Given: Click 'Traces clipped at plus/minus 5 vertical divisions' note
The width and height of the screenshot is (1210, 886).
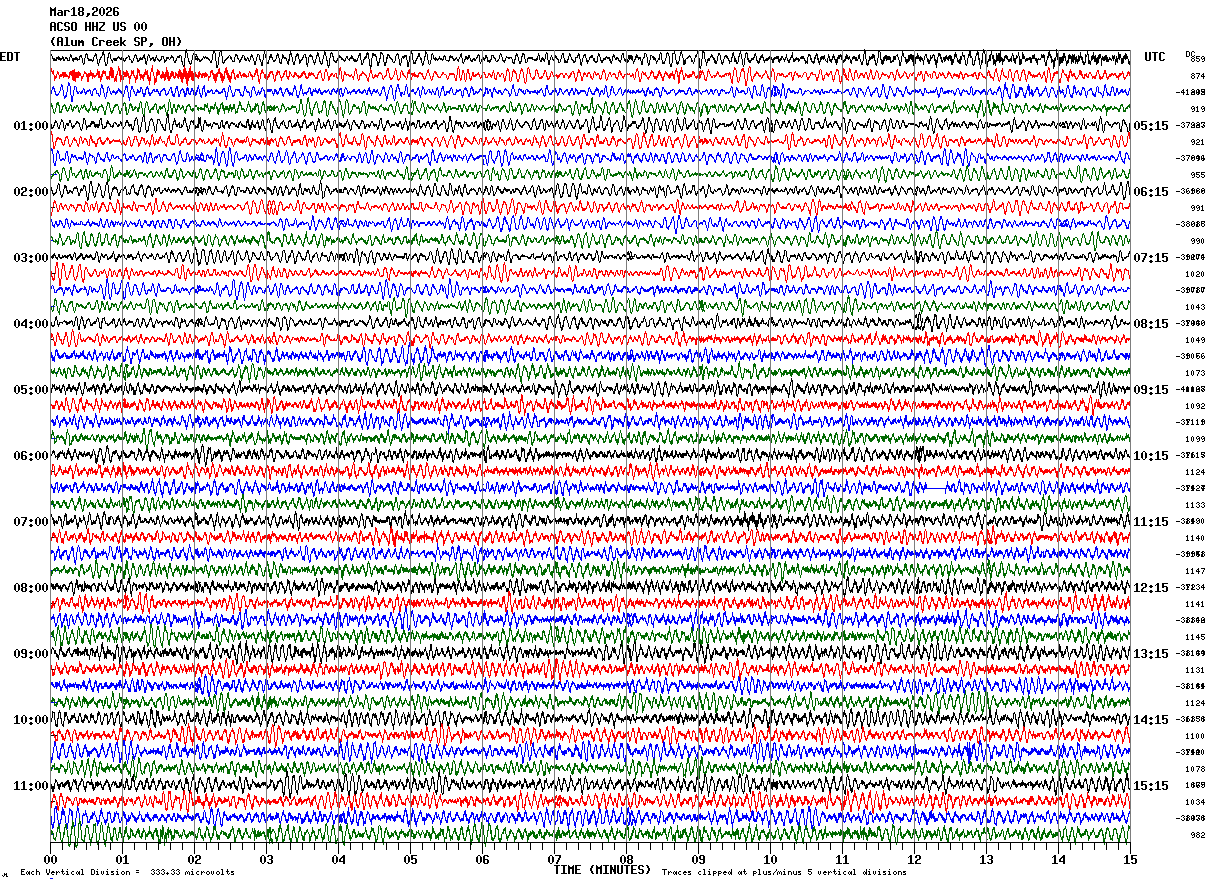Looking at the screenshot, I should pyautogui.click(x=784, y=872).
